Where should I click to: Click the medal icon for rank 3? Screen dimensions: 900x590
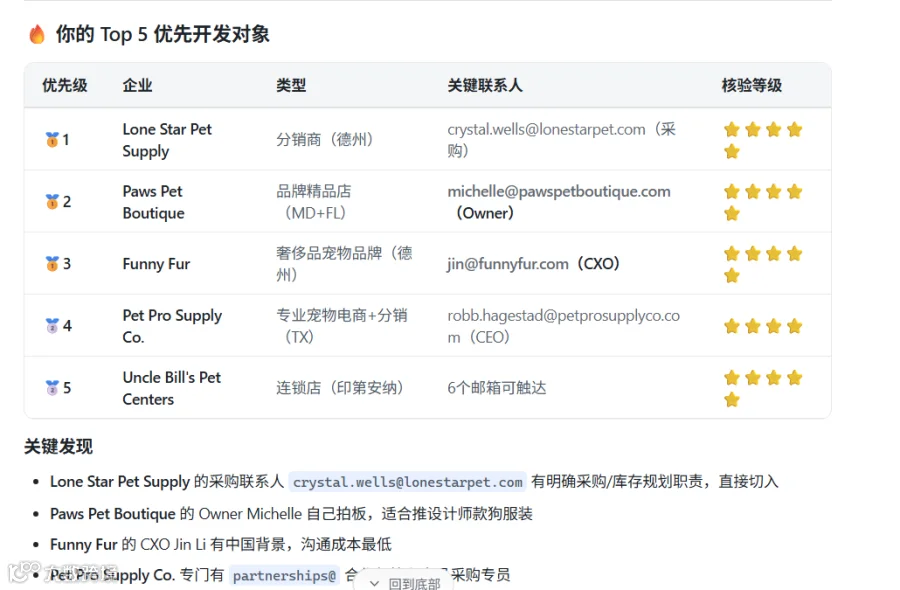coord(52,263)
